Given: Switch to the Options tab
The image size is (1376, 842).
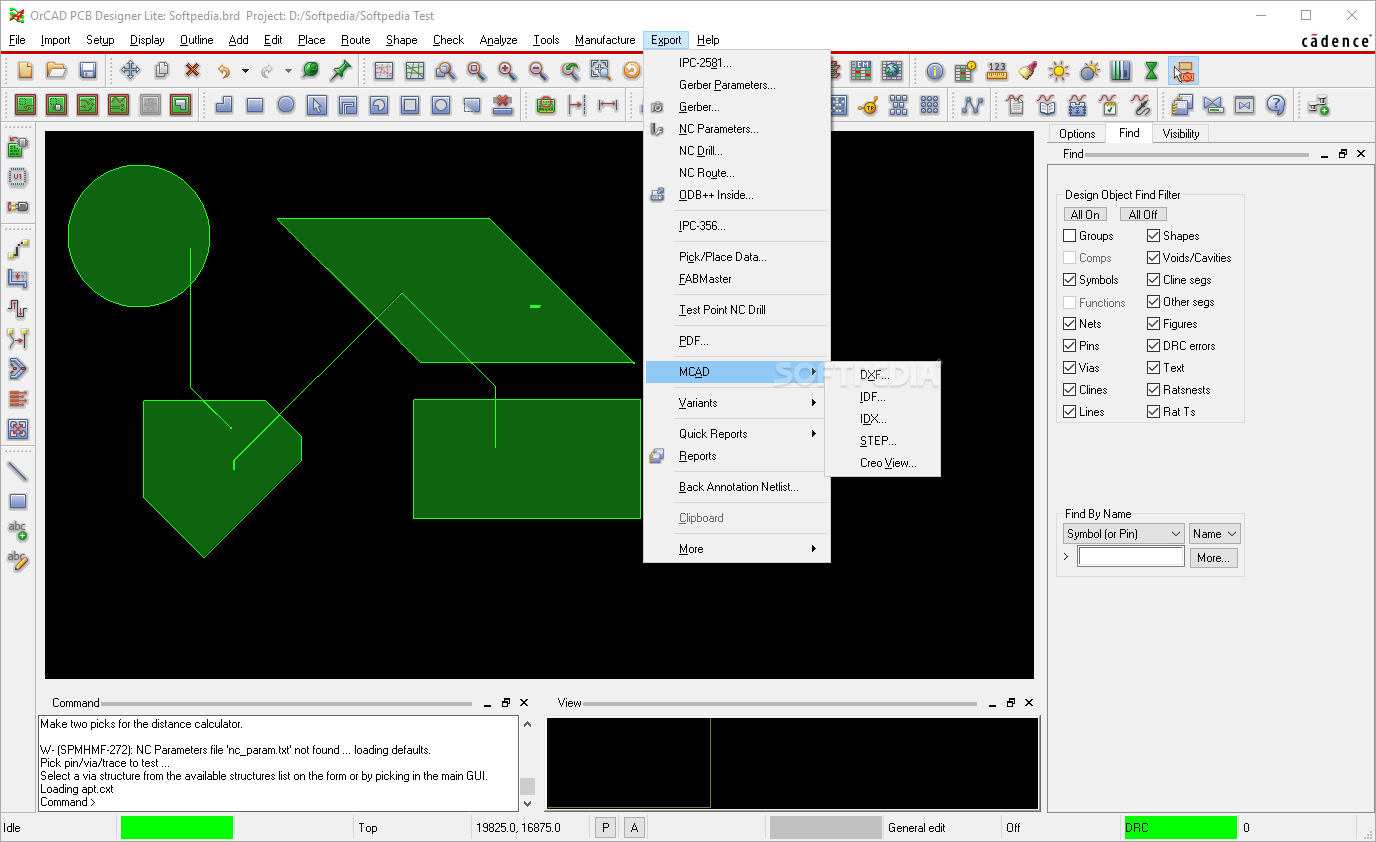Looking at the screenshot, I should tap(1077, 134).
